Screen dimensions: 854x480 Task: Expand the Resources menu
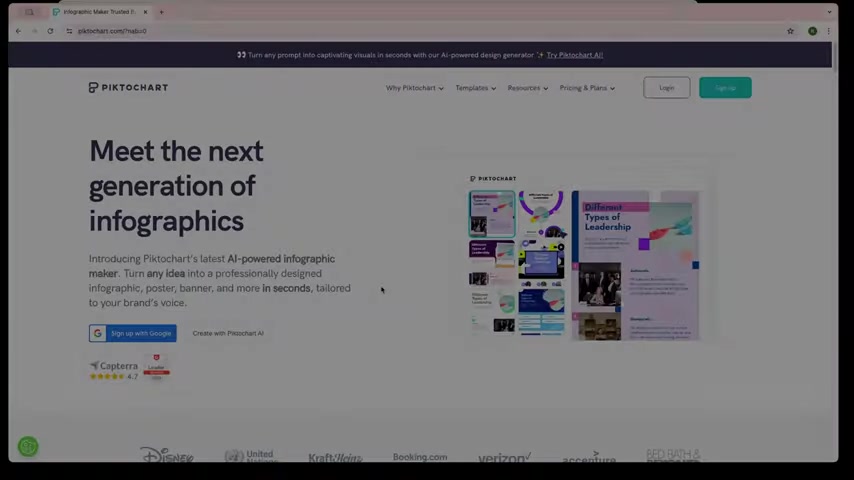pos(528,88)
